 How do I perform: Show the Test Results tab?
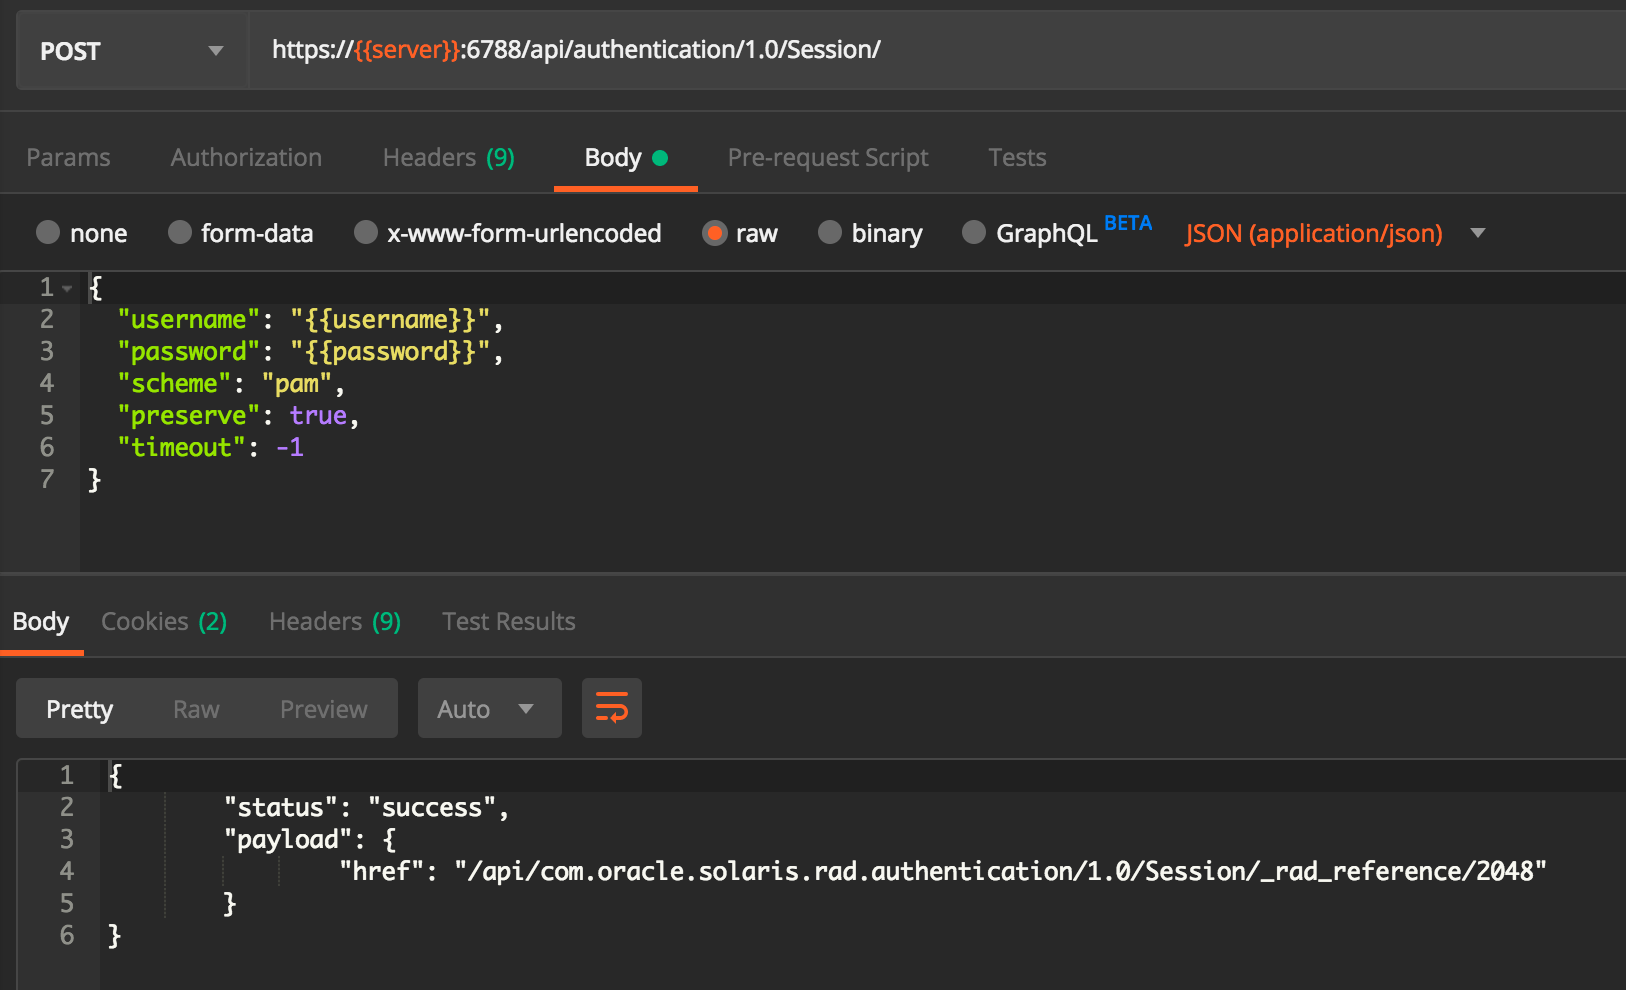(508, 622)
